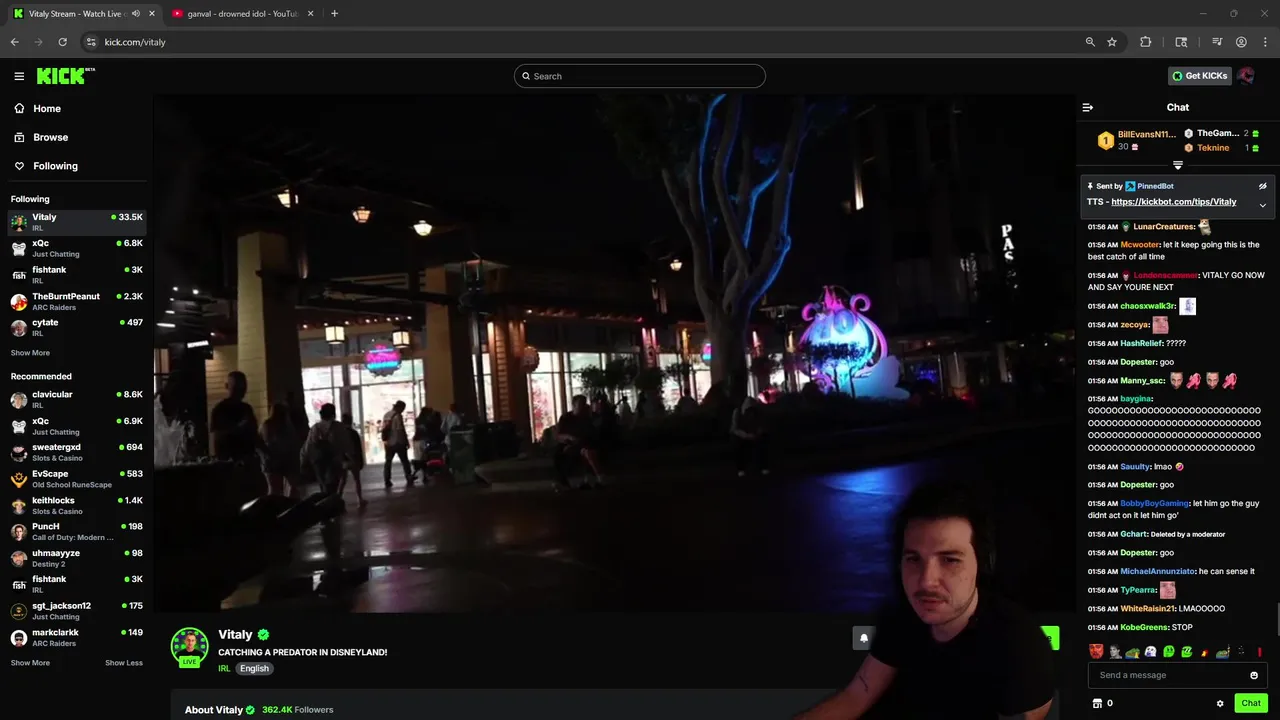
Task: Open cytate channel in sidebar
Action: (78, 327)
